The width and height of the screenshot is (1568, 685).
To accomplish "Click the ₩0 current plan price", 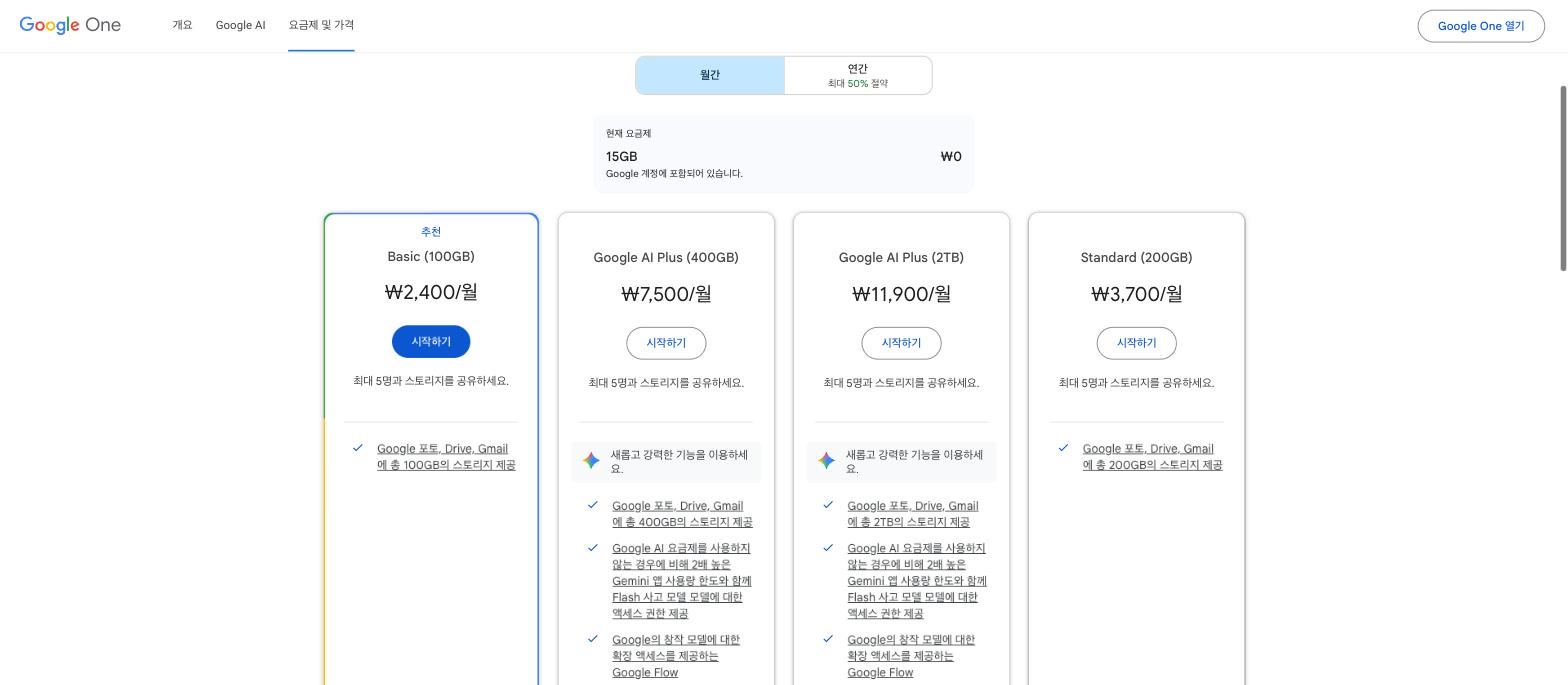I will pos(951,156).
